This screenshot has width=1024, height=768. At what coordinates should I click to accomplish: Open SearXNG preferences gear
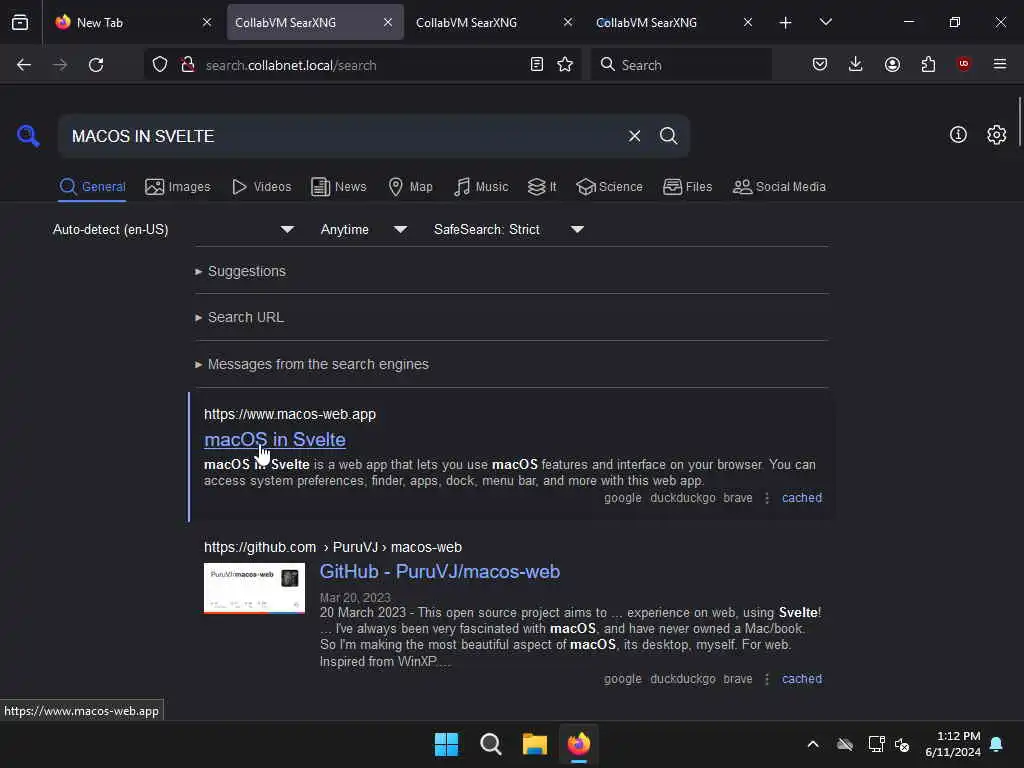pyautogui.click(x=997, y=135)
